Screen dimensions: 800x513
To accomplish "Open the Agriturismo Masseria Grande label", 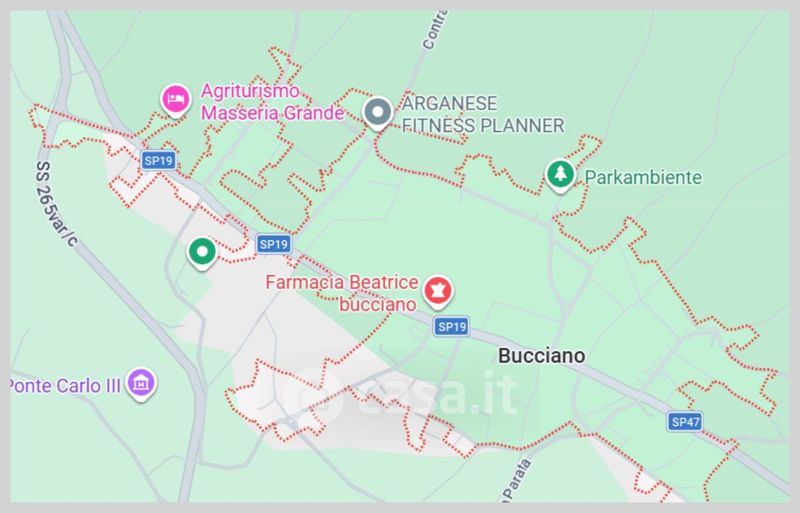I will coord(272,102).
